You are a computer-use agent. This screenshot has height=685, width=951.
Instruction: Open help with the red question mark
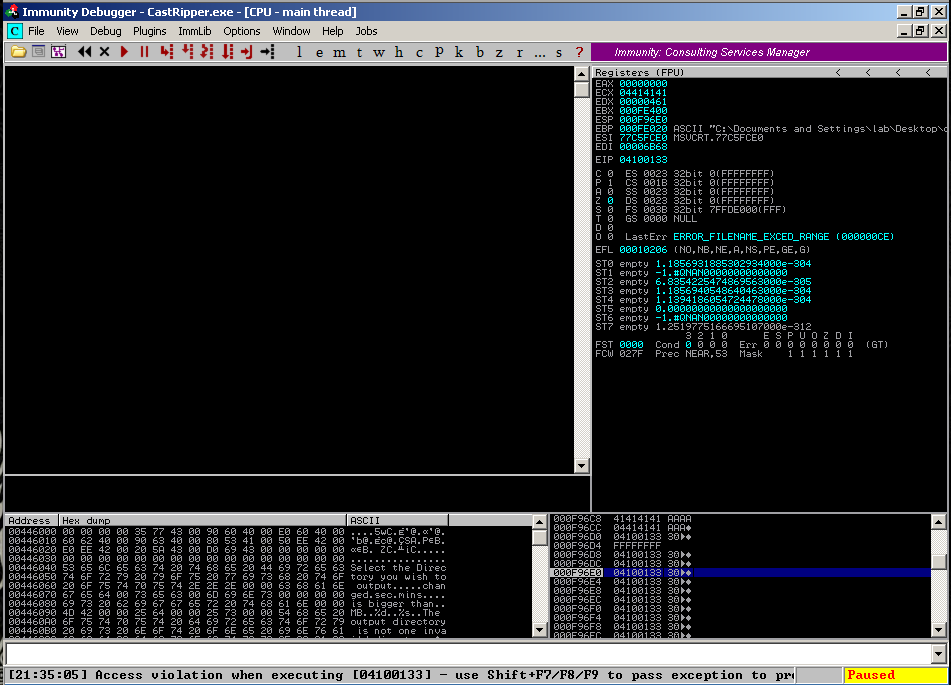pos(579,52)
